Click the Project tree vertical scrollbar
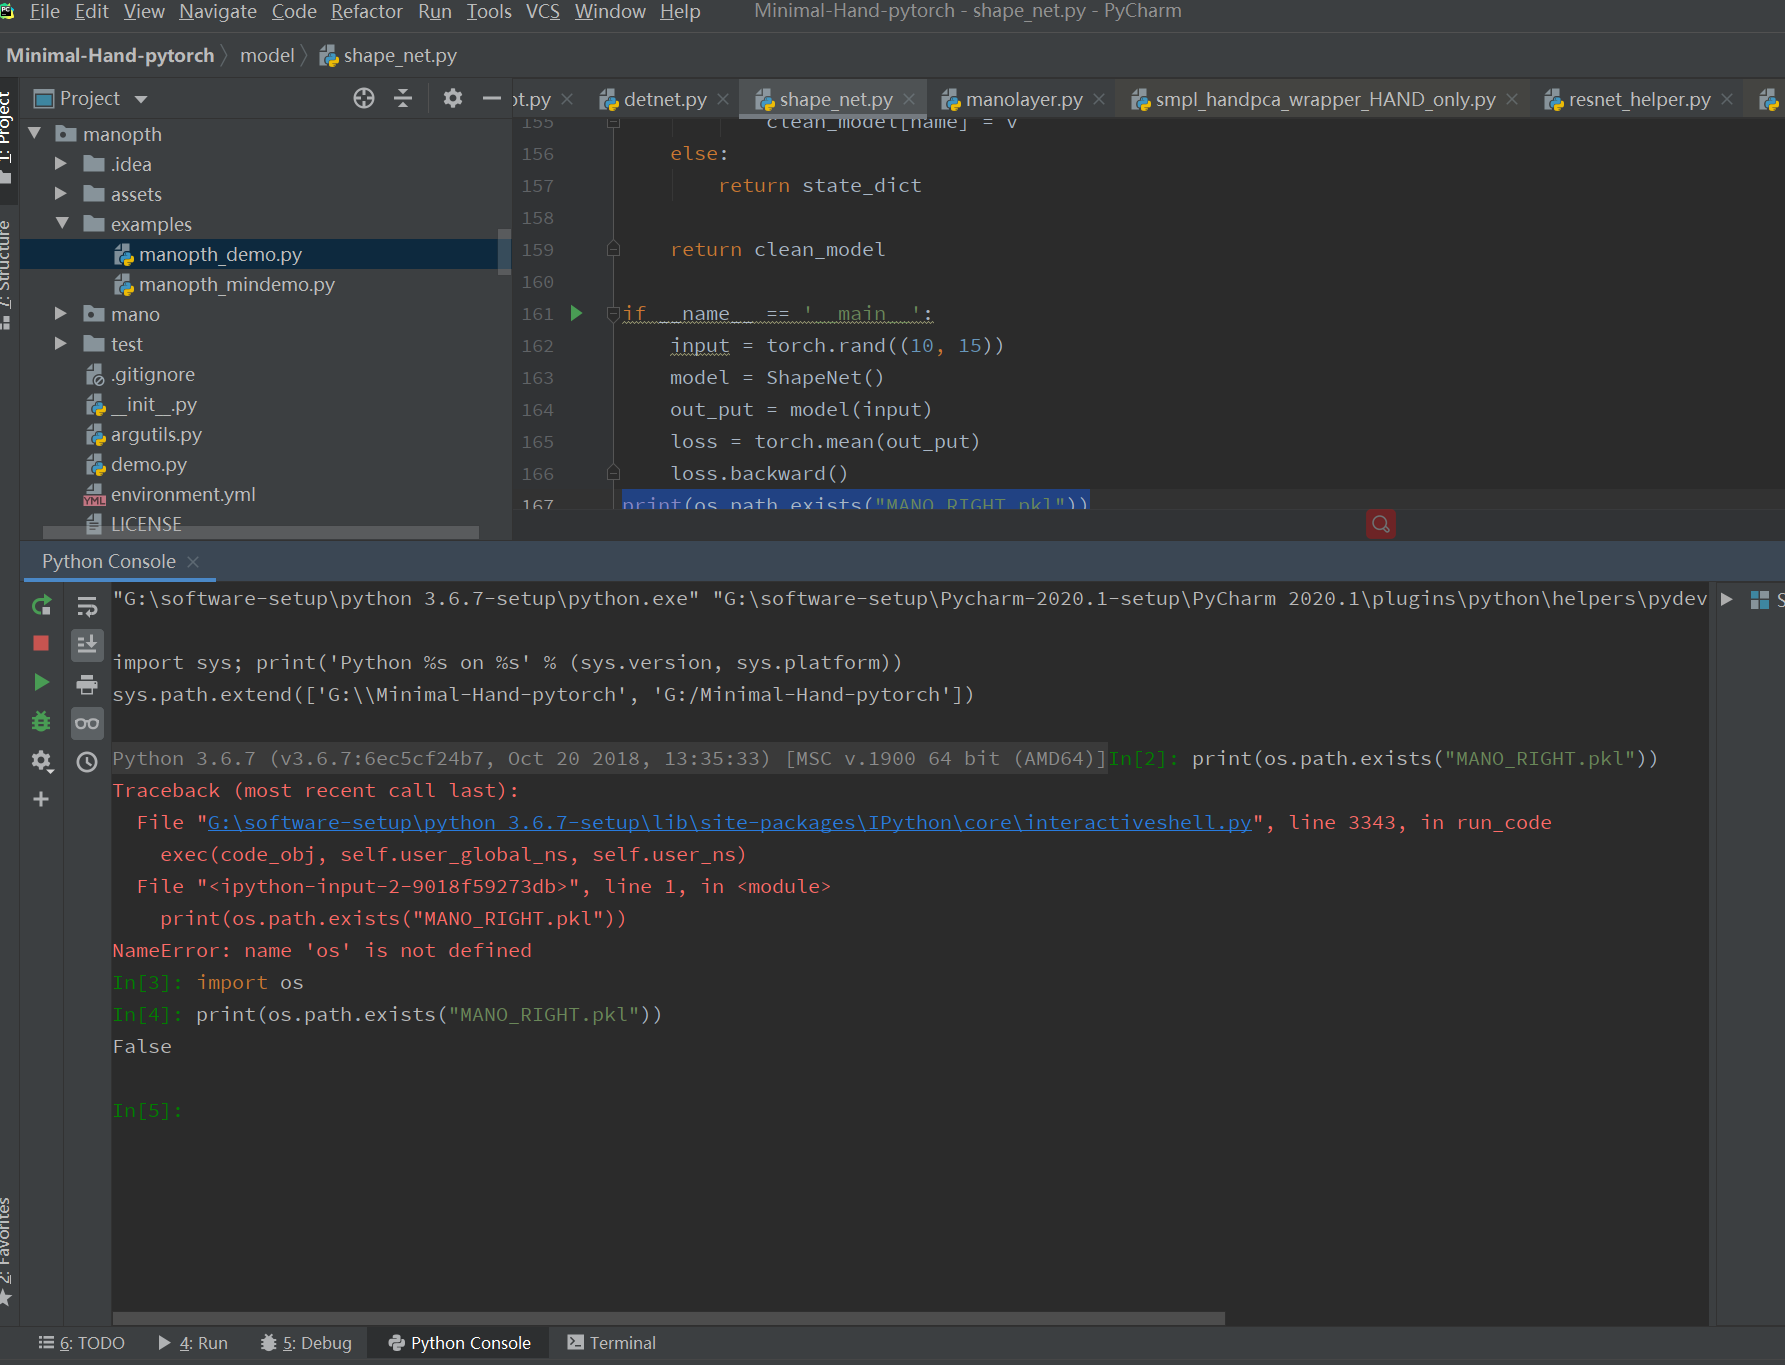Viewport: 1785px width, 1365px height. 504,250
